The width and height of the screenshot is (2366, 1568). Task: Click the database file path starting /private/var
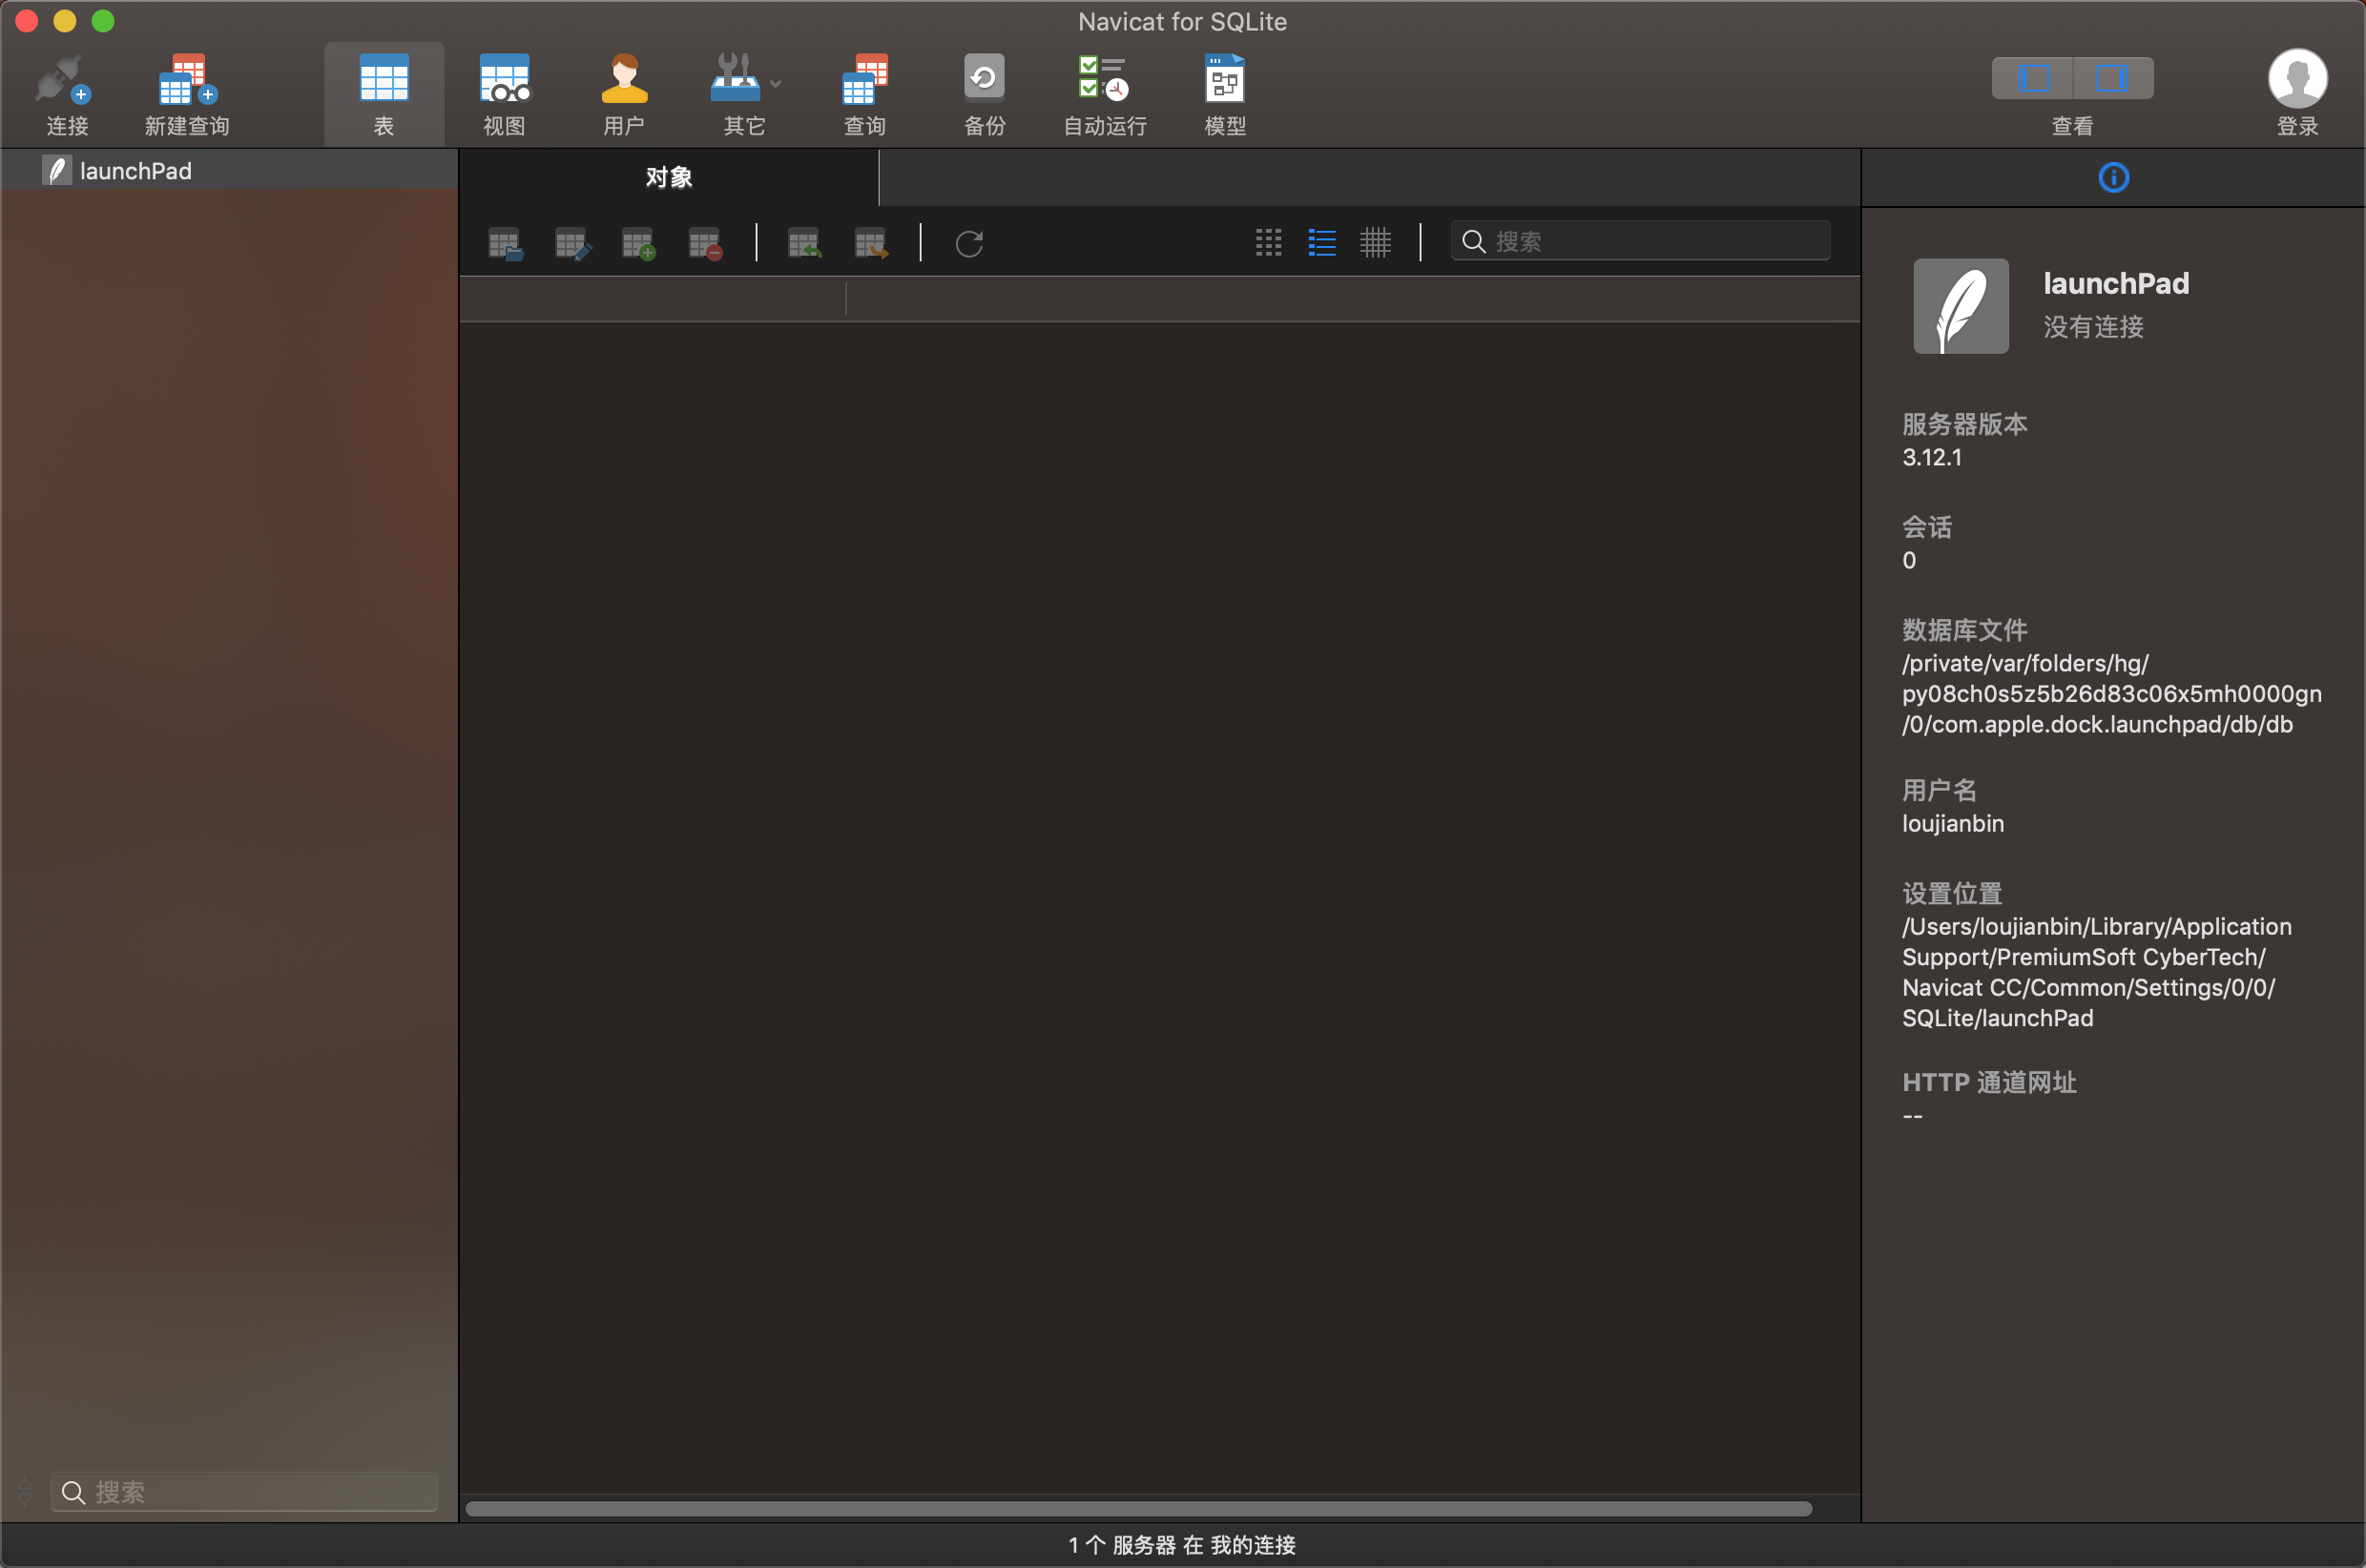(x=2111, y=694)
